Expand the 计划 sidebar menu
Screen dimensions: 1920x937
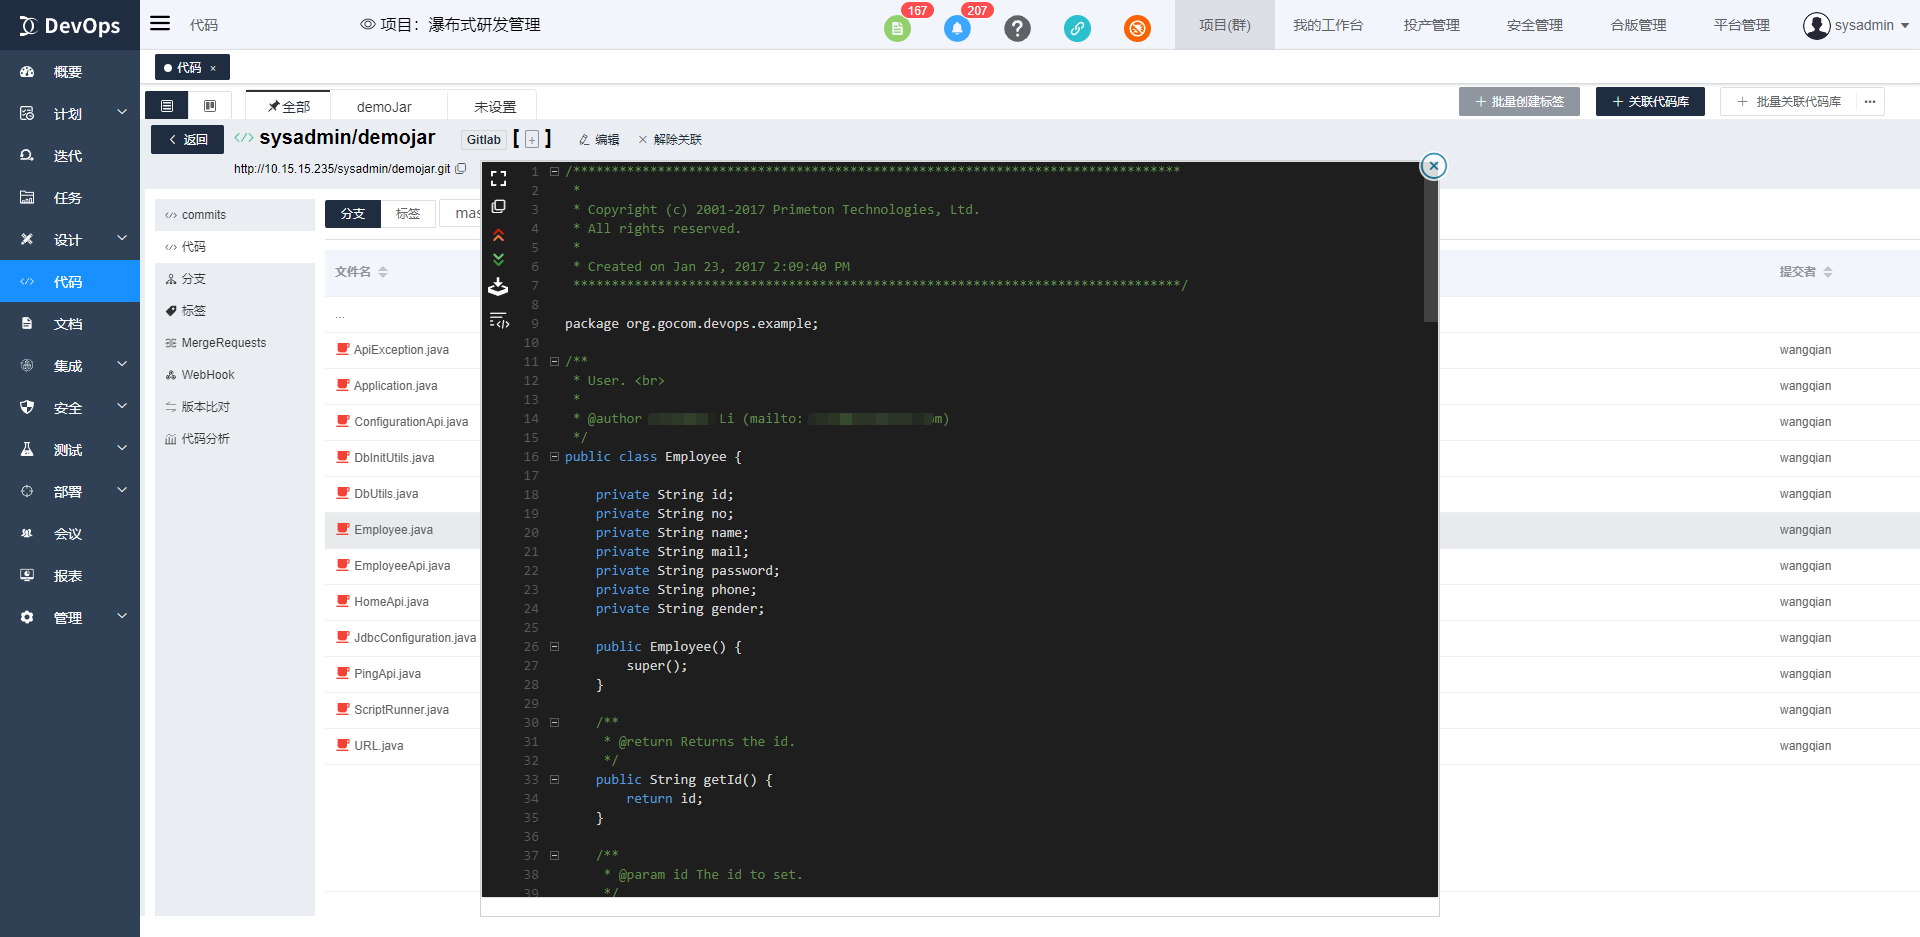click(69, 114)
